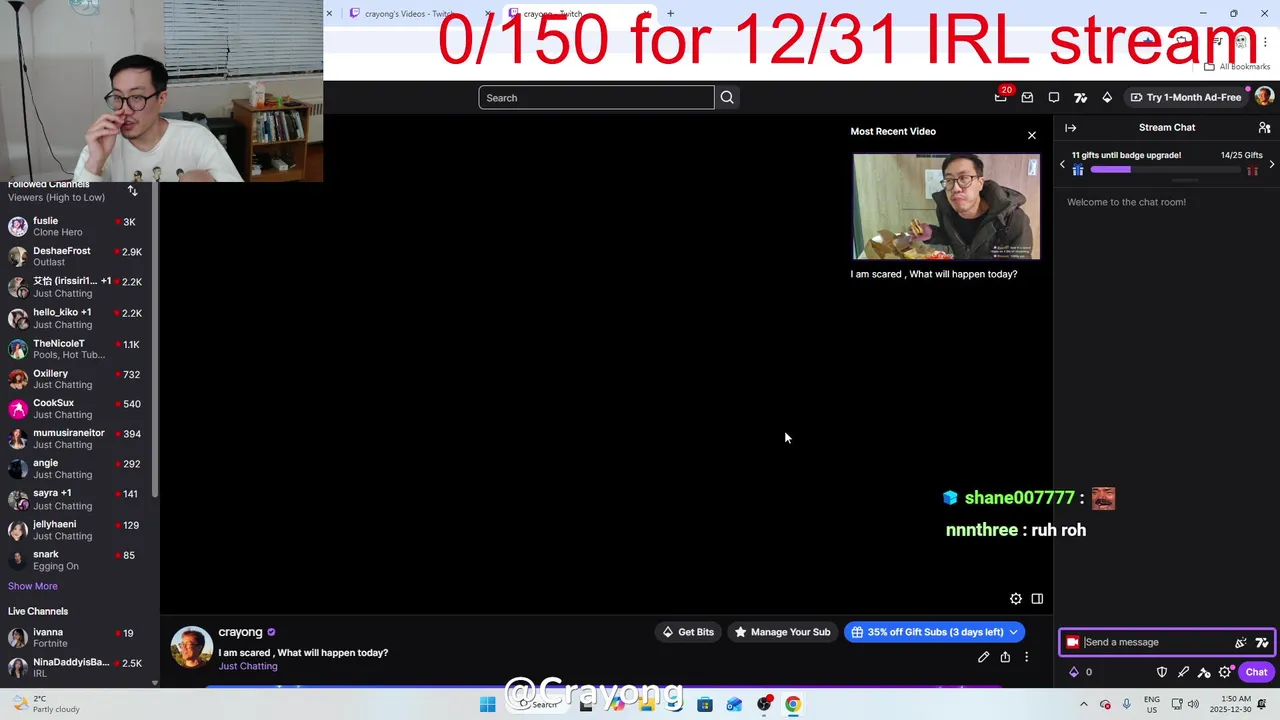The height and width of the screenshot is (720, 1280).
Task: Click Manage Your Sub button
Action: 783,632
